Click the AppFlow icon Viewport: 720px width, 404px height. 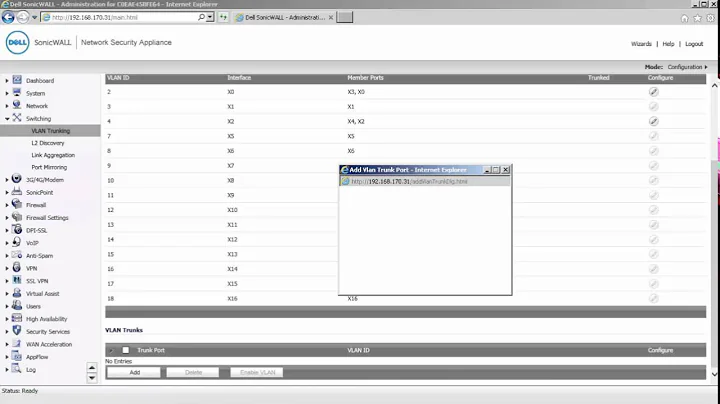[x=17, y=356]
